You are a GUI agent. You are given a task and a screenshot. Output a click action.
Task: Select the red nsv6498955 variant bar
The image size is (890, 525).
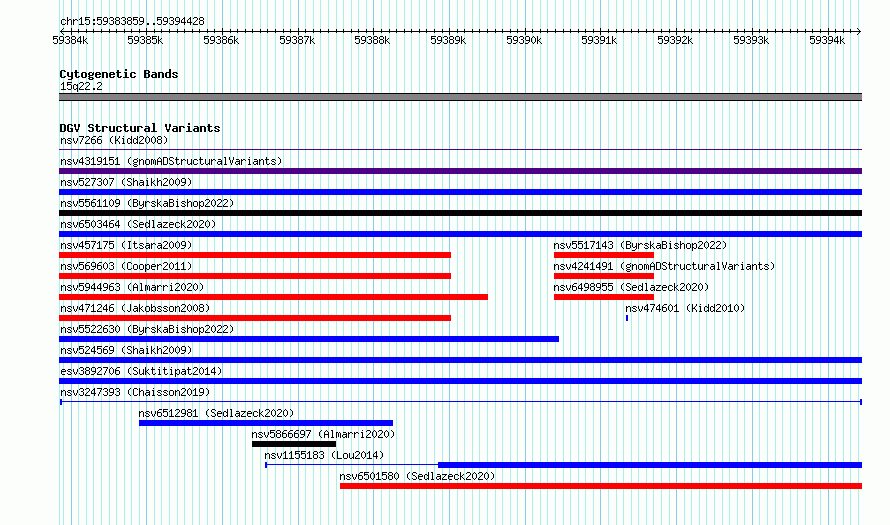604,297
